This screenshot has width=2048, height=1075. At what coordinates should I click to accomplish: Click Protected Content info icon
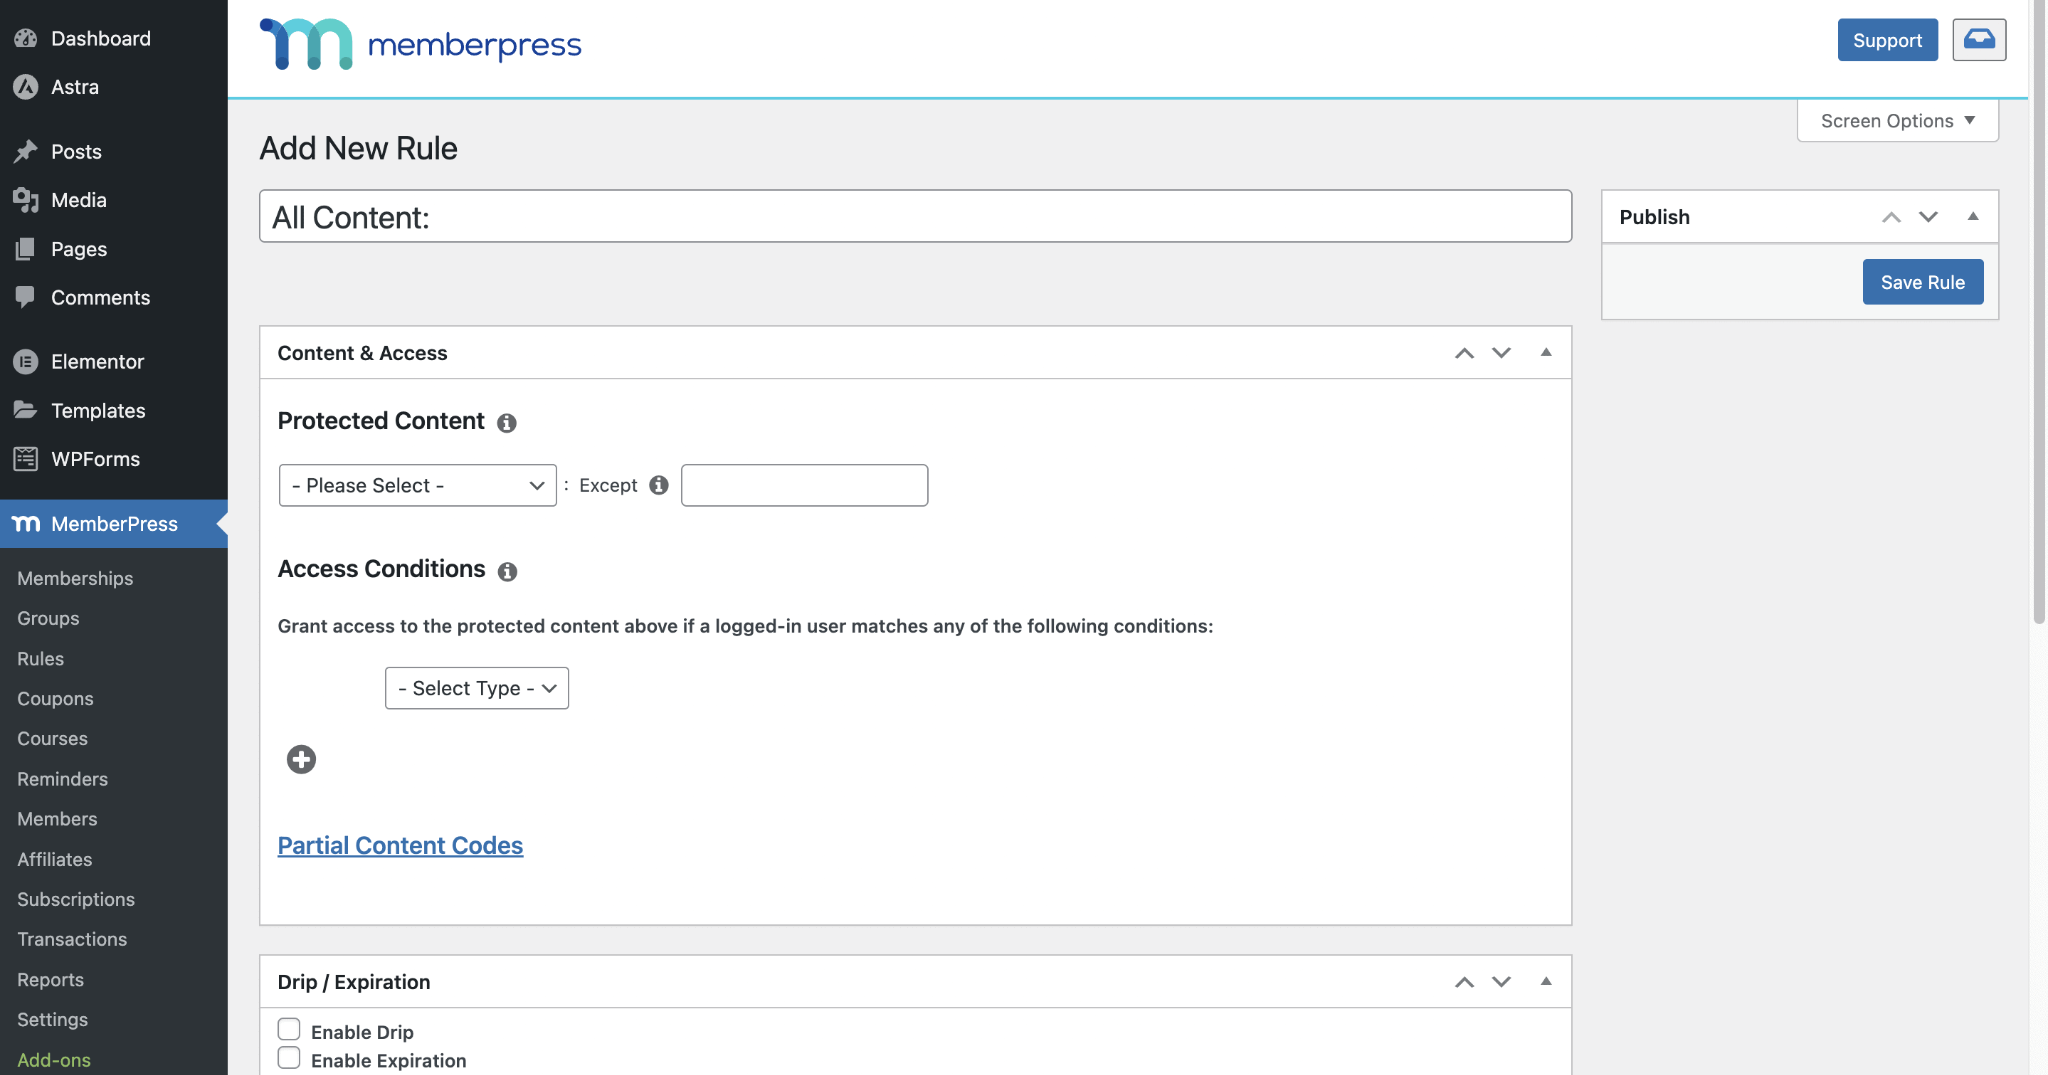click(507, 423)
